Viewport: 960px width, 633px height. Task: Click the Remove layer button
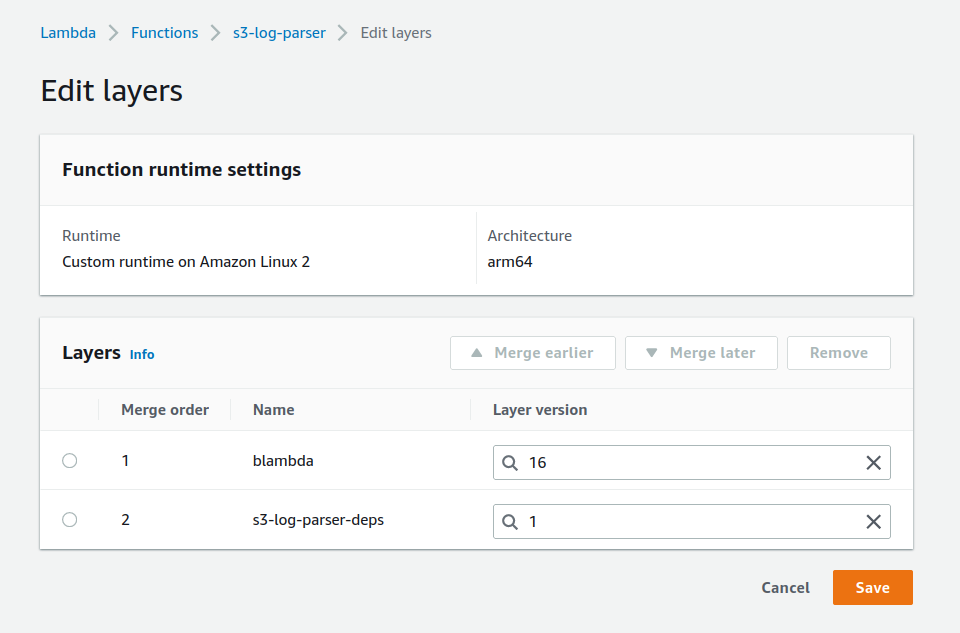click(838, 353)
